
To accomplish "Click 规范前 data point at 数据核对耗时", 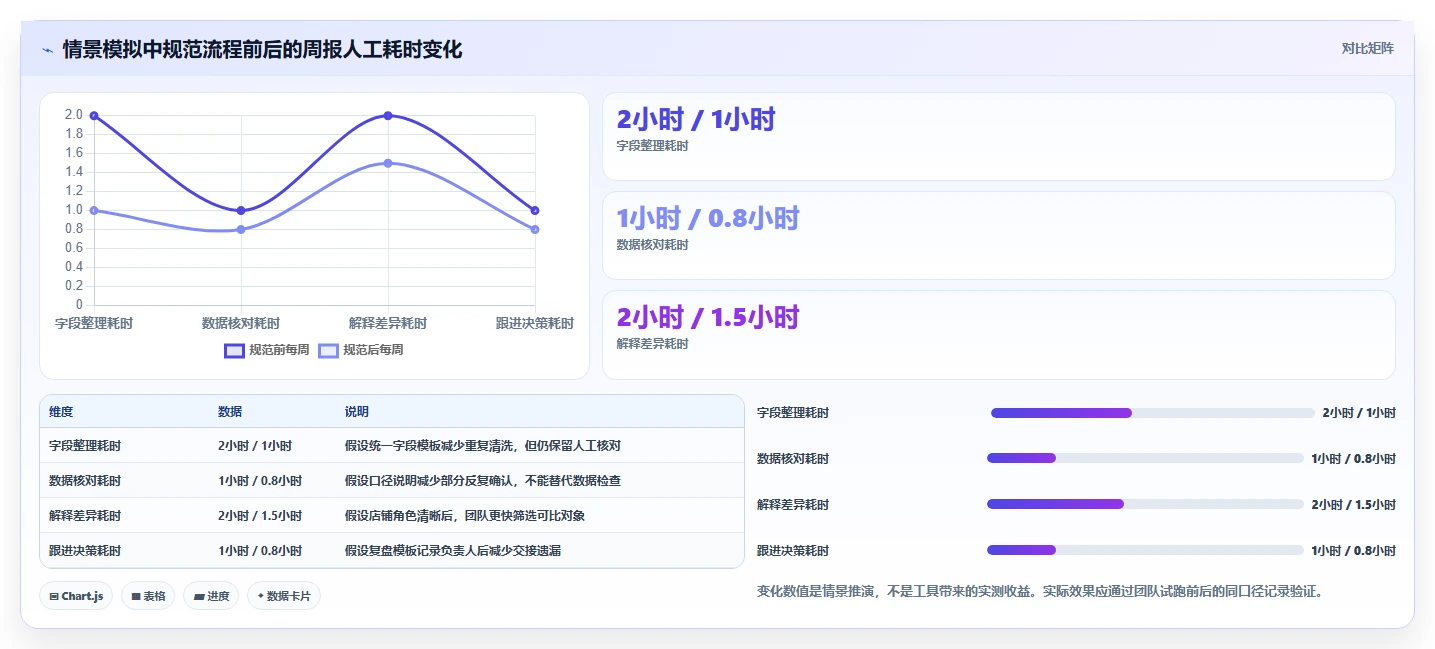I will coord(241,210).
